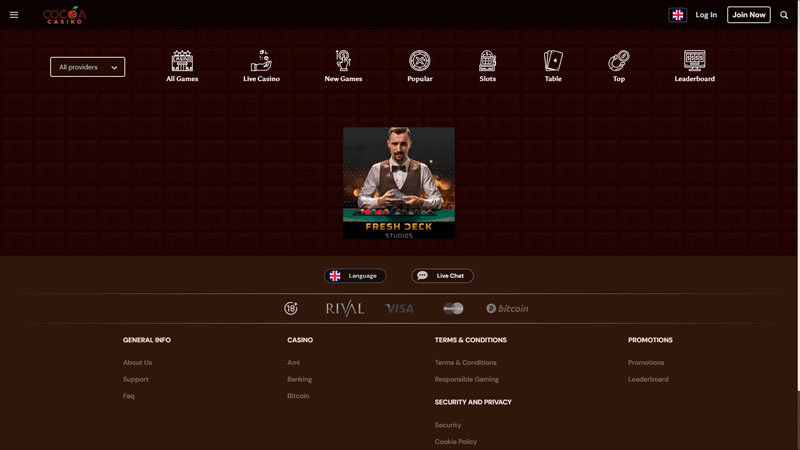Open the Support footer link
This screenshot has width=800, height=450.
[136, 379]
